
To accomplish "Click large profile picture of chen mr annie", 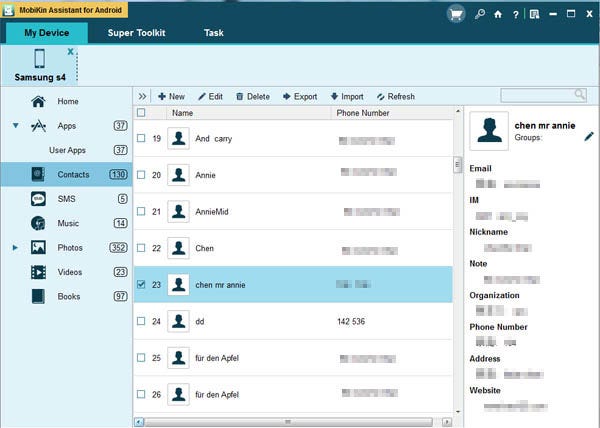I will 489,131.
